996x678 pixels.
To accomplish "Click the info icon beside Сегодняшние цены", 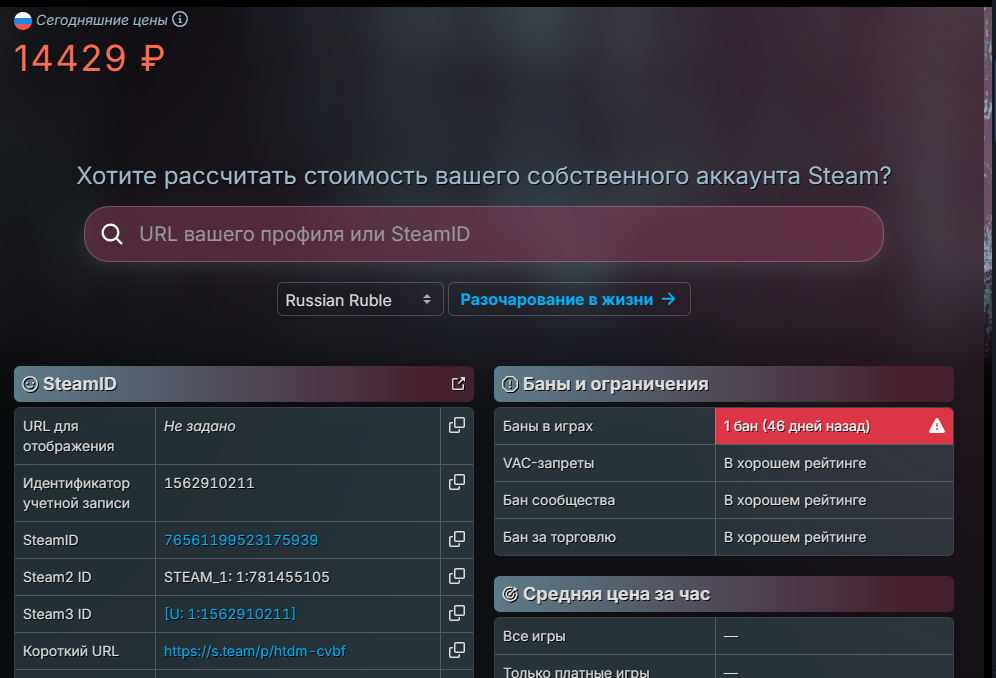I will [x=180, y=20].
